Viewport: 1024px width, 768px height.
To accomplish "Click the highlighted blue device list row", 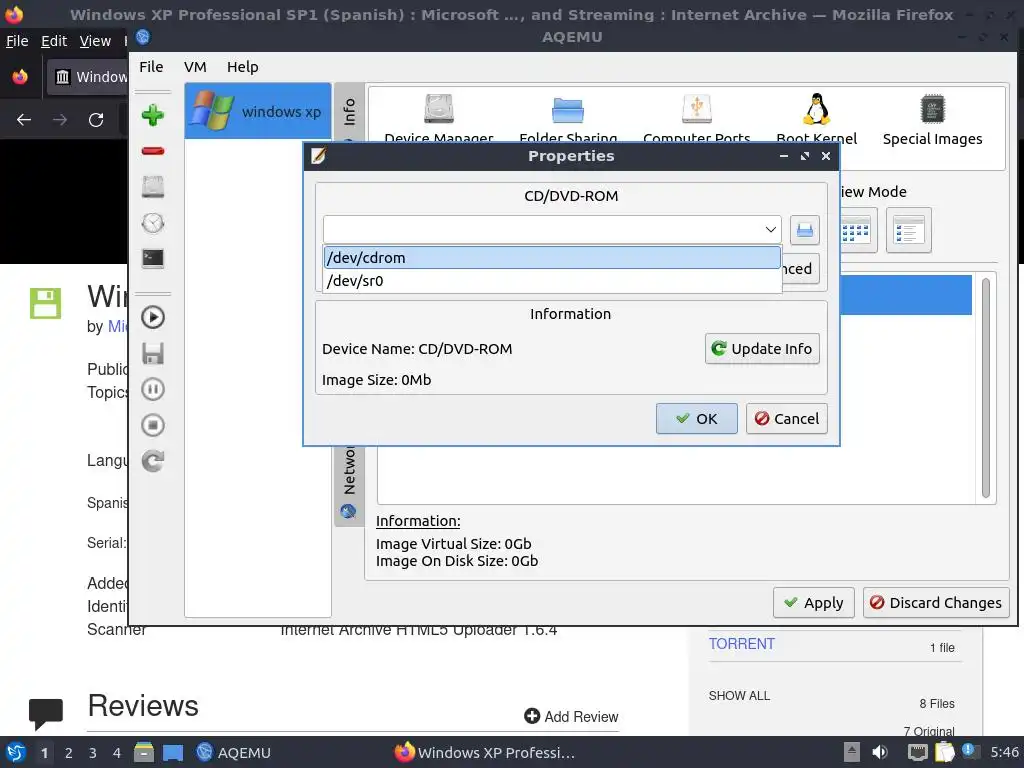I will pos(905,295).
